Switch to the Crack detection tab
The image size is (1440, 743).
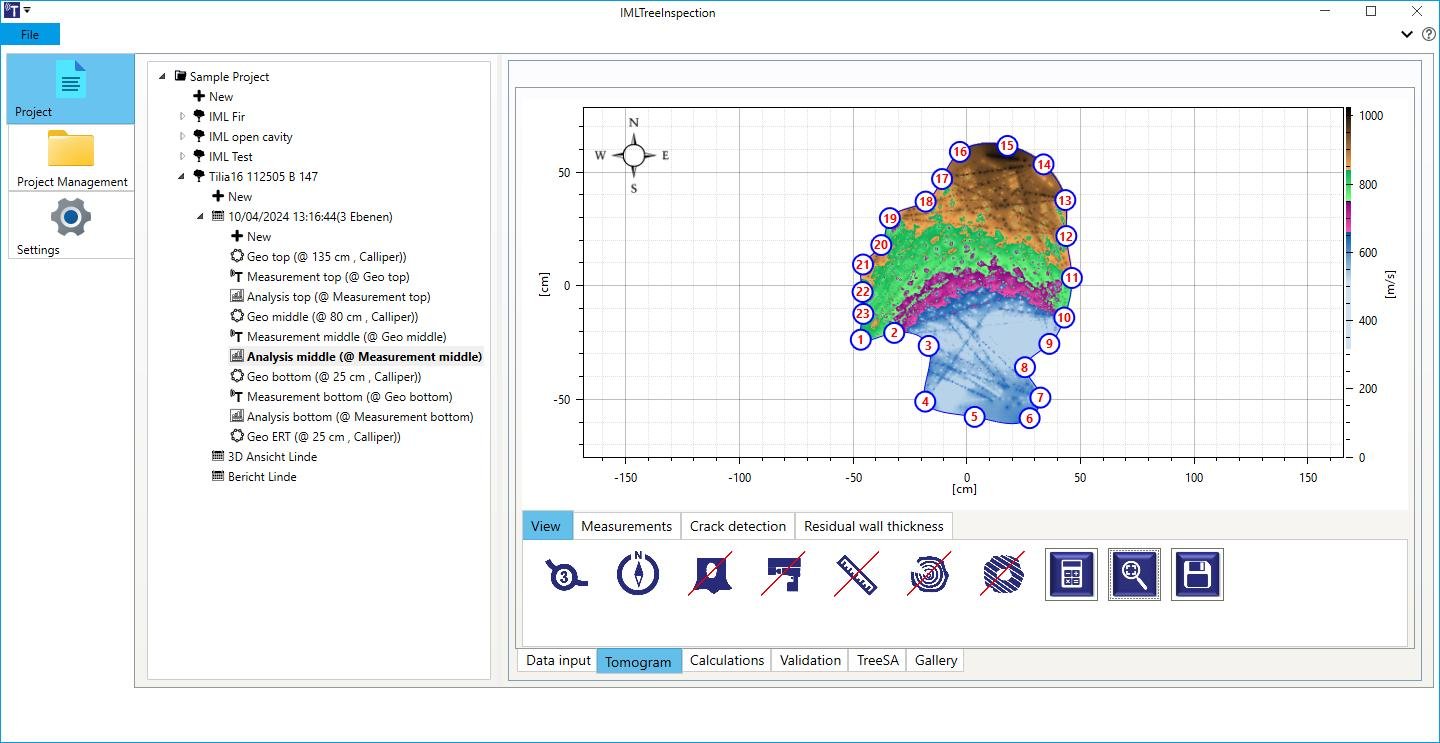tap(738, 526)
